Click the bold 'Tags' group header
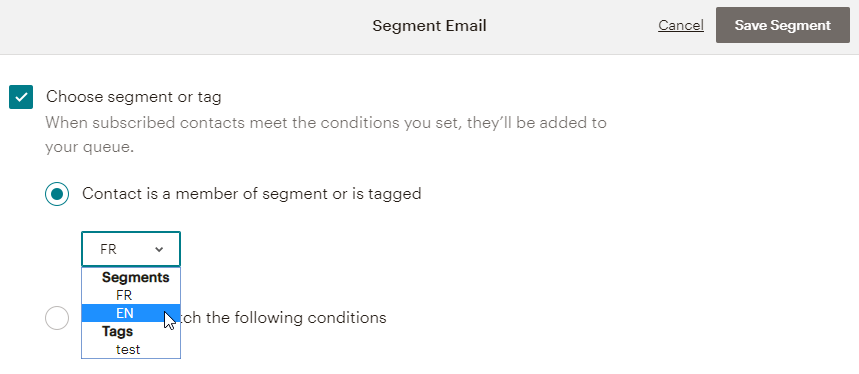Viewport: 859px width, 374px height. tap(117, 331)
